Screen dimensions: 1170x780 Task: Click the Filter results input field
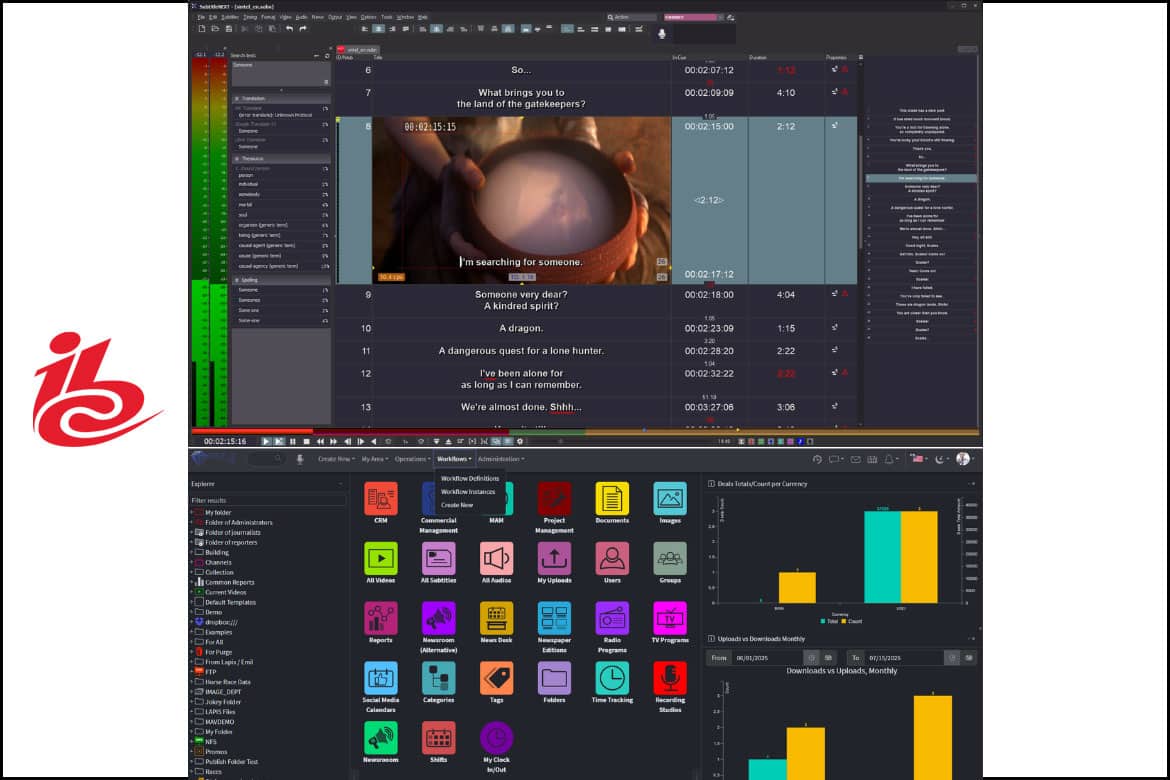click(268, 500)
